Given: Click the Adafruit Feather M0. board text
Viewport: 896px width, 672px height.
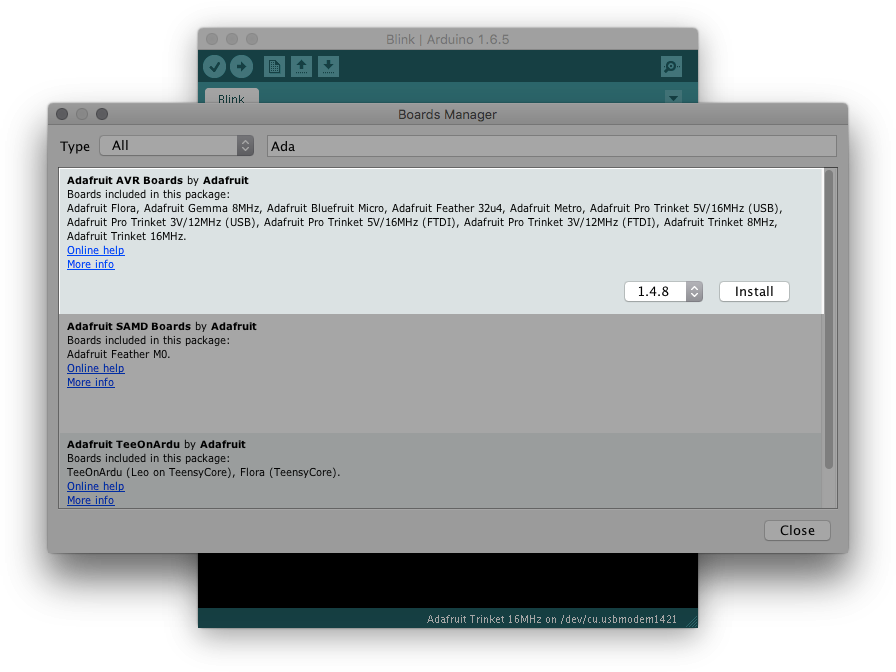Looking at the screenshot, I should [x=118, y=354].
